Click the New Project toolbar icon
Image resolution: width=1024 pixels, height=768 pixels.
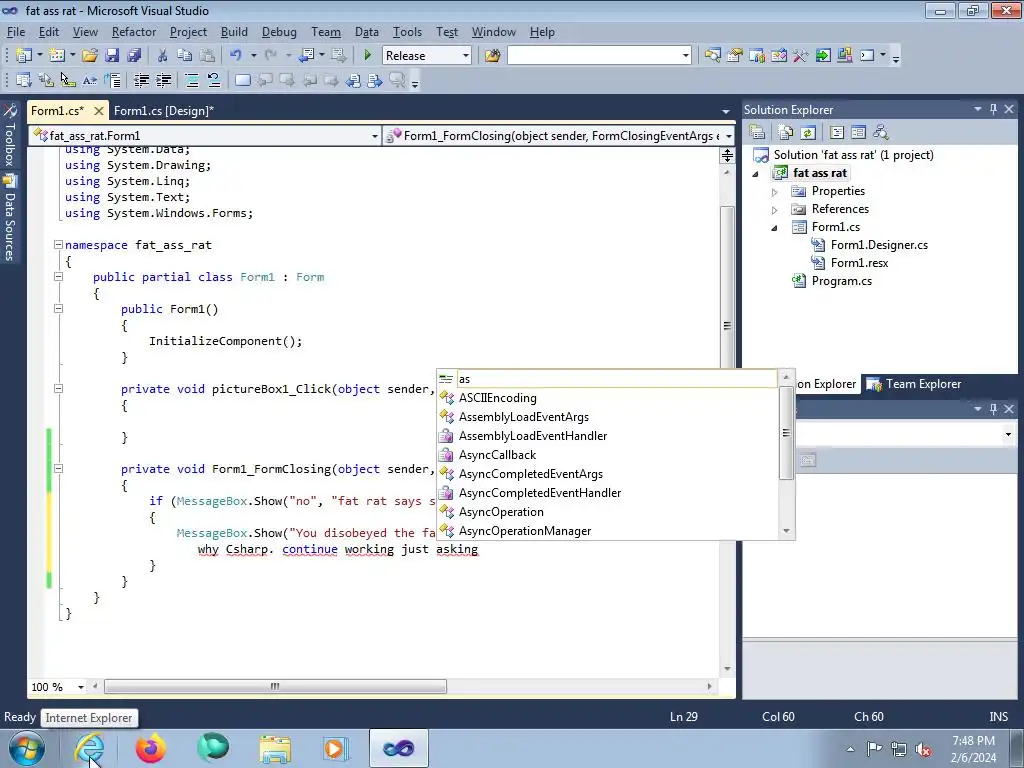[x=24, y=56]
